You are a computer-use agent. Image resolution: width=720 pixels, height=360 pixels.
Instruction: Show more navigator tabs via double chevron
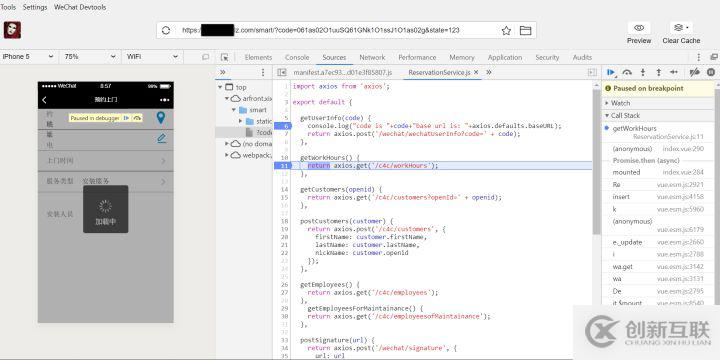[x=223, y=72]
